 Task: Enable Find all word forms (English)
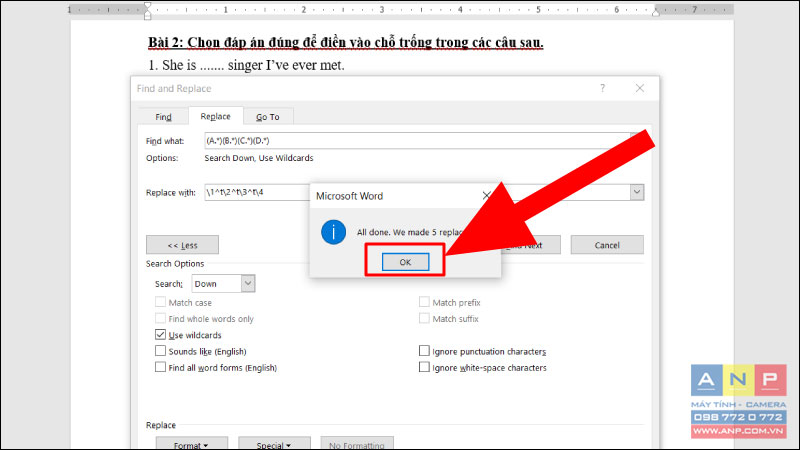click(160, 367)
